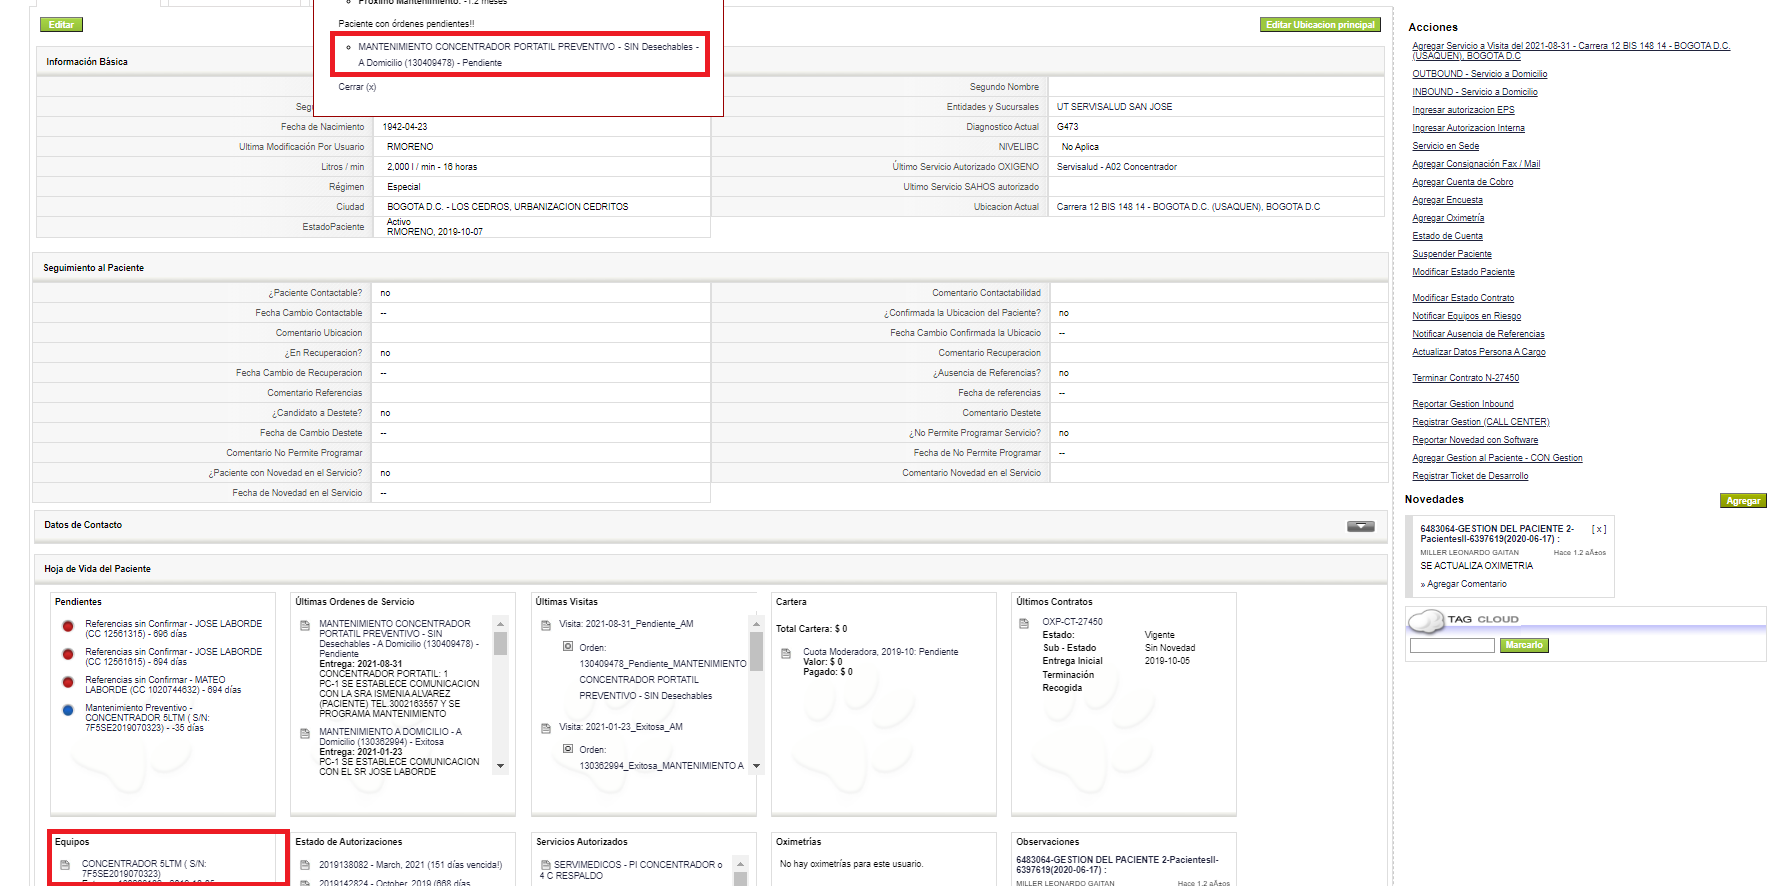Click Modificar Estado Contrato link
The width and height of the screenshot is (1778, 886).
click(x=1463, y=298)
